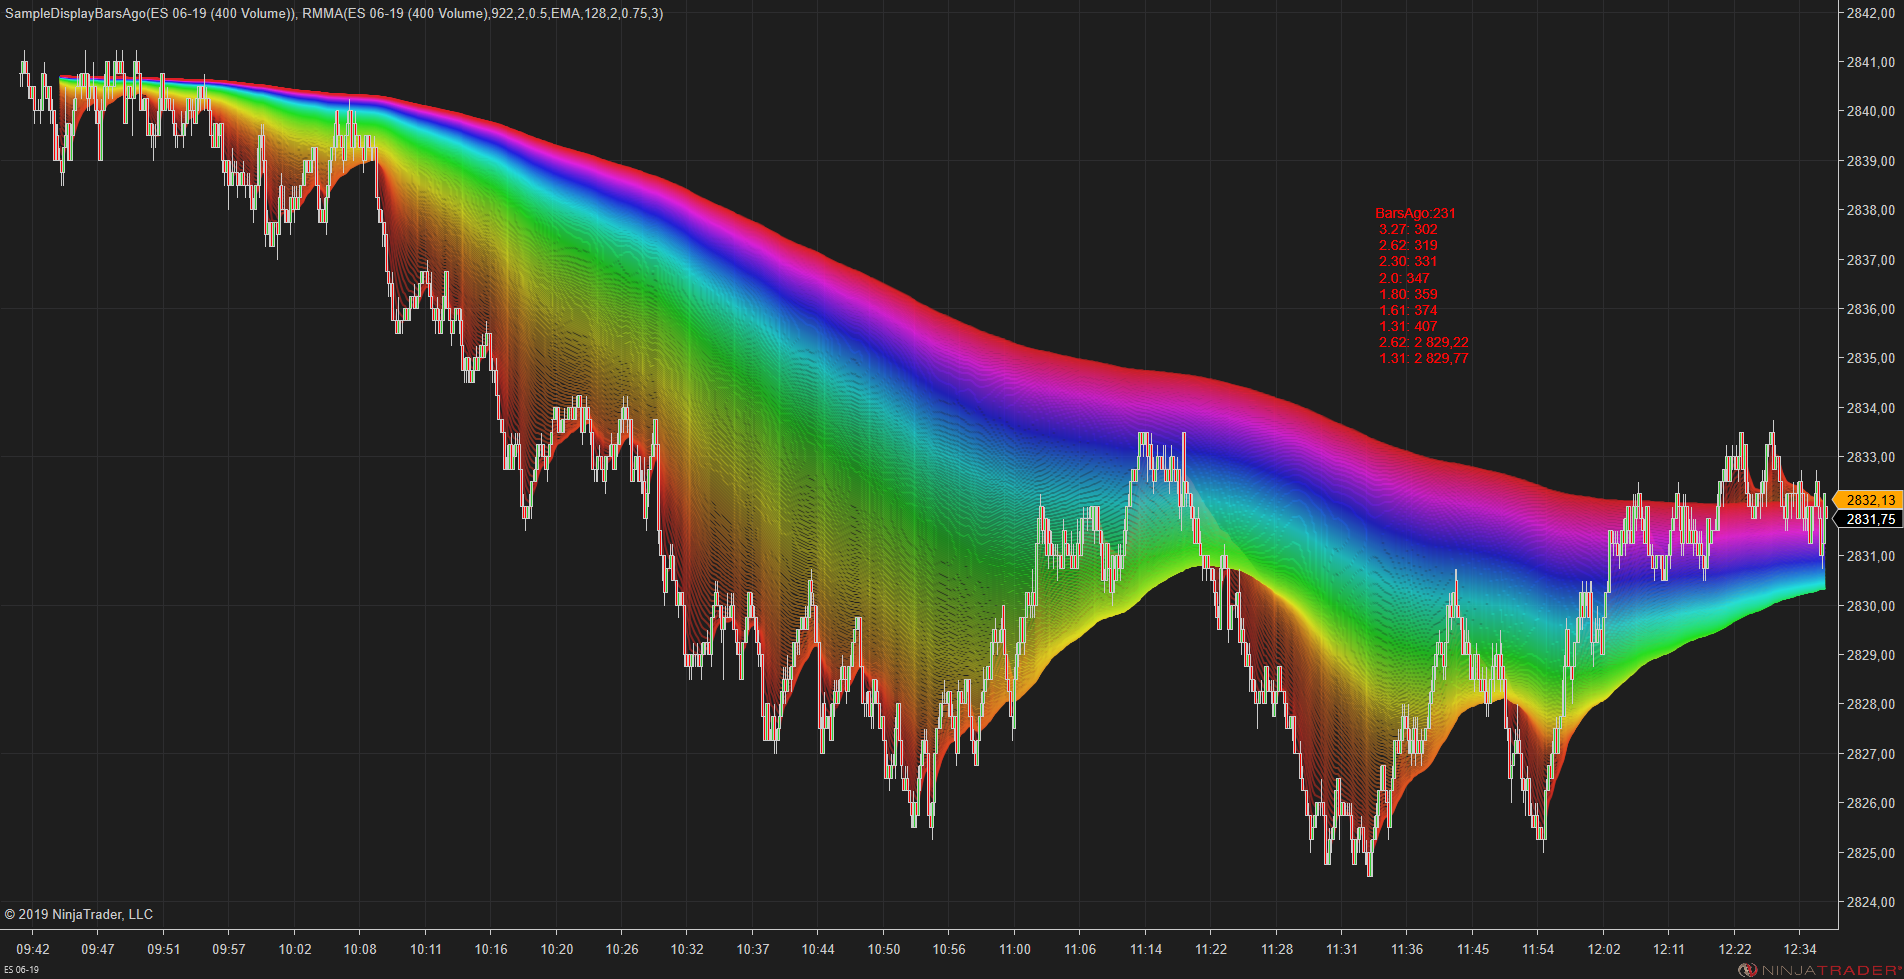Click the 2827,00 price axis label
The width and height of the screenshot is (1904, 979).
(1870, 754)
